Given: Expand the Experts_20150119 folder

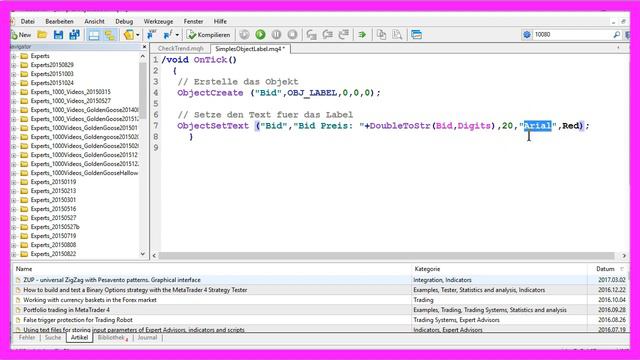Looking at the screenshot, I should (13, 182).
